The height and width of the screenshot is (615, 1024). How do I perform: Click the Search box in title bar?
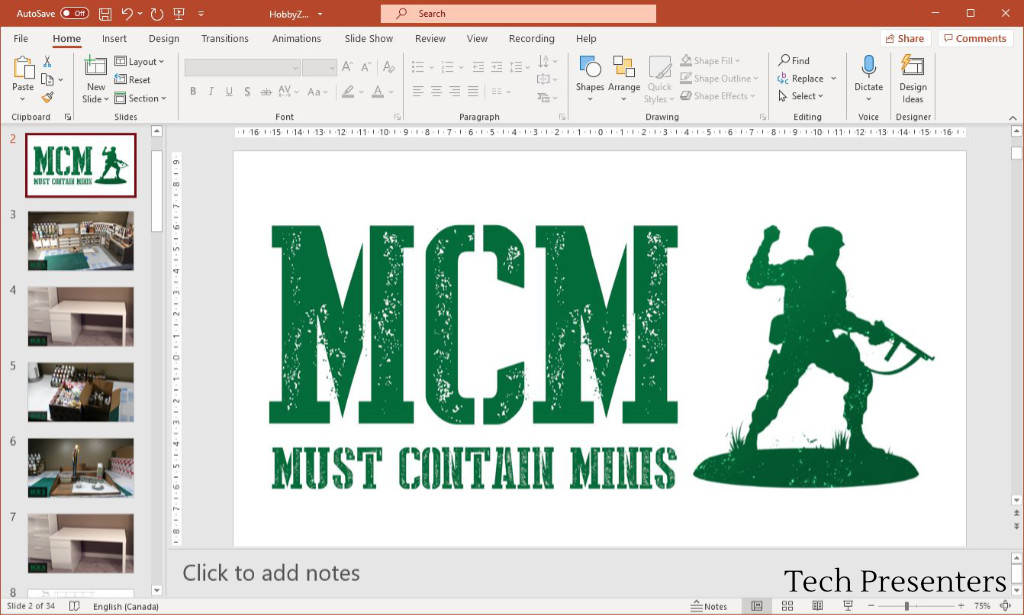tap(519, 13)
